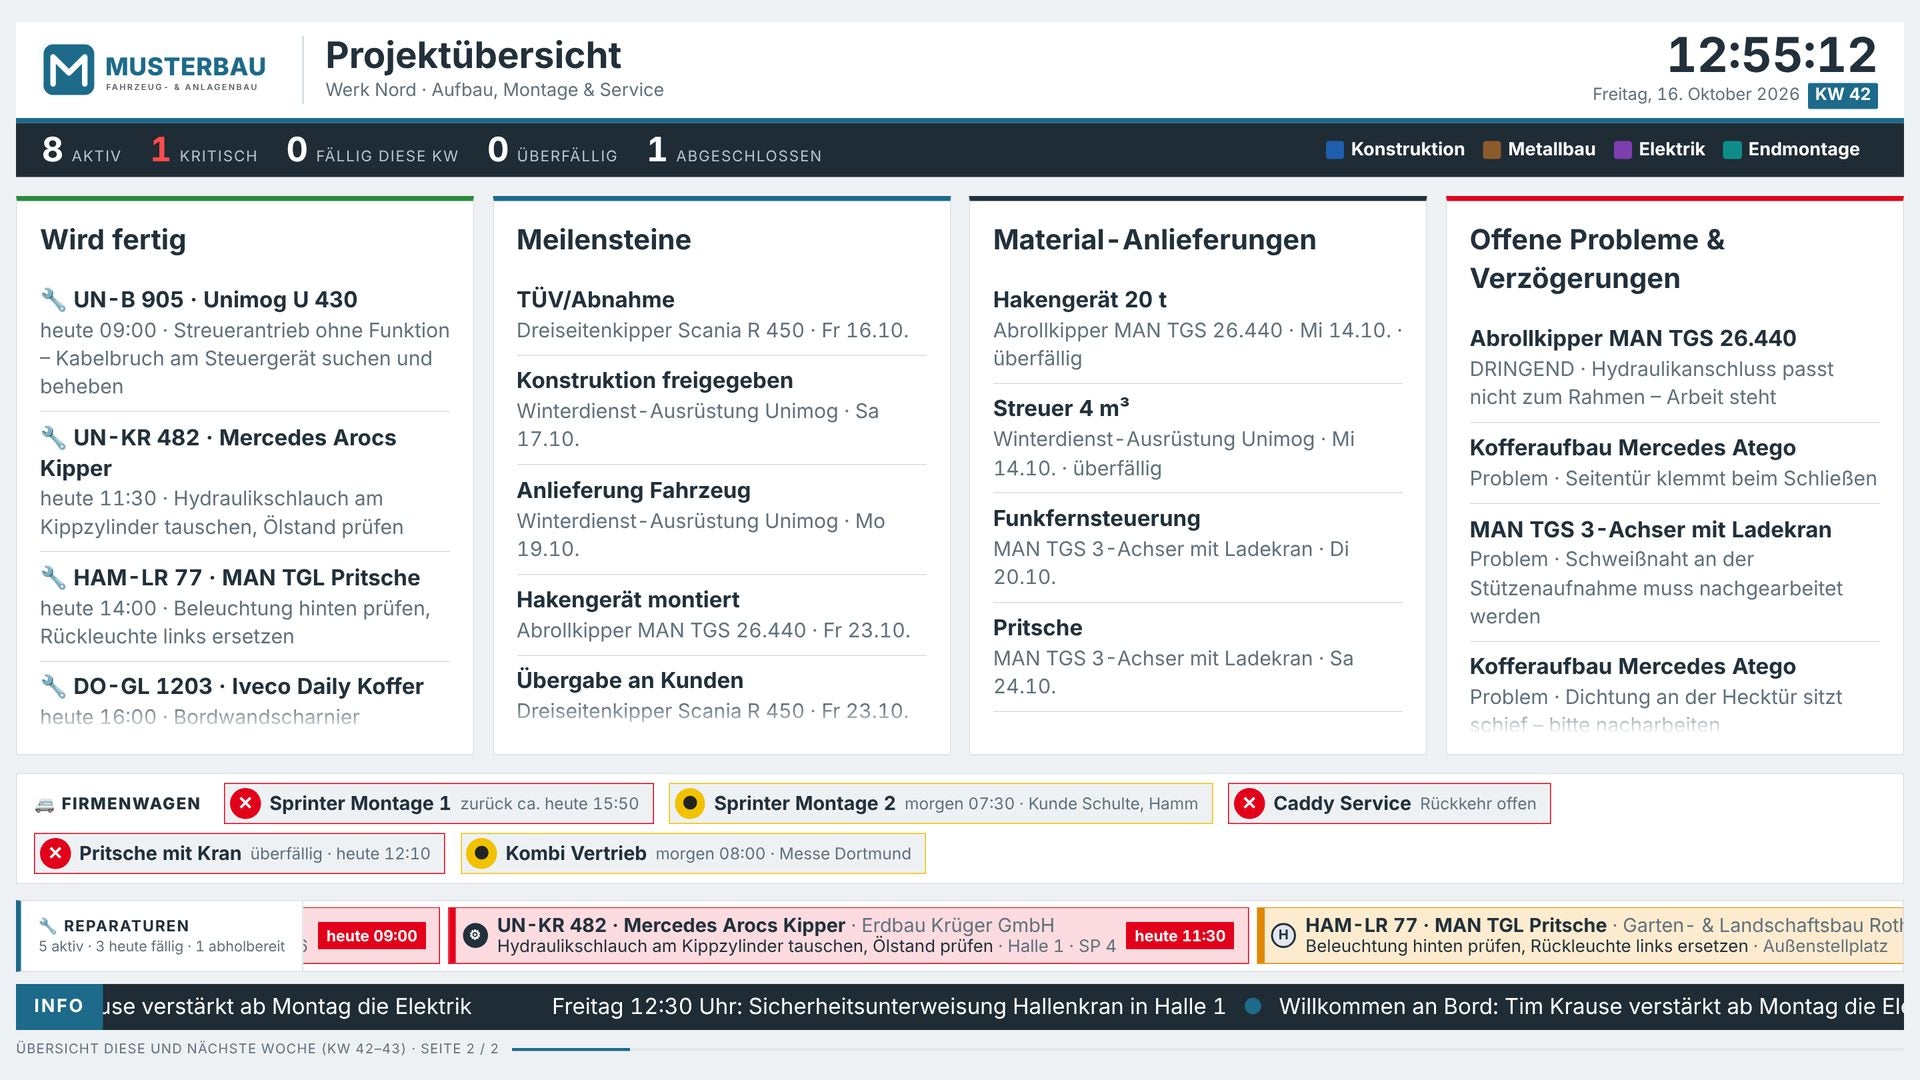Select 'Abrollkipper MAN TGS 26.440' problem entry
The width and height of the screenshot is (1920, 1080).
(1674, 367)
